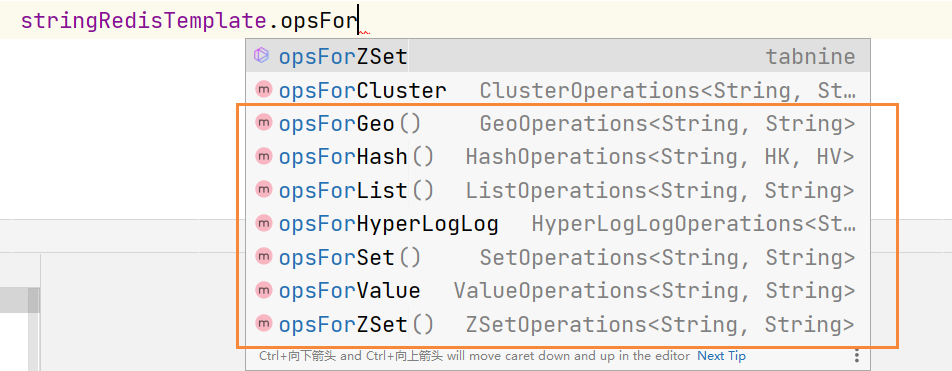Screen dimensions: 952x371
Task: Click the method icon beside opsForValue
Action: 263,290
